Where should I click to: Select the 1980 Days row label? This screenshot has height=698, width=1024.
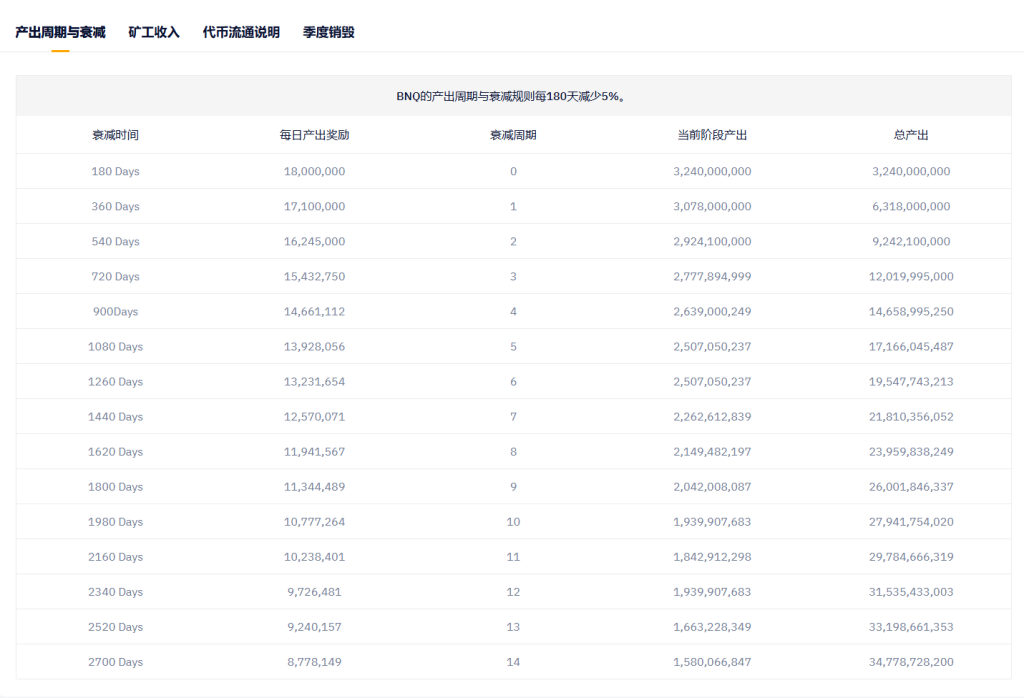click(116, 522)
